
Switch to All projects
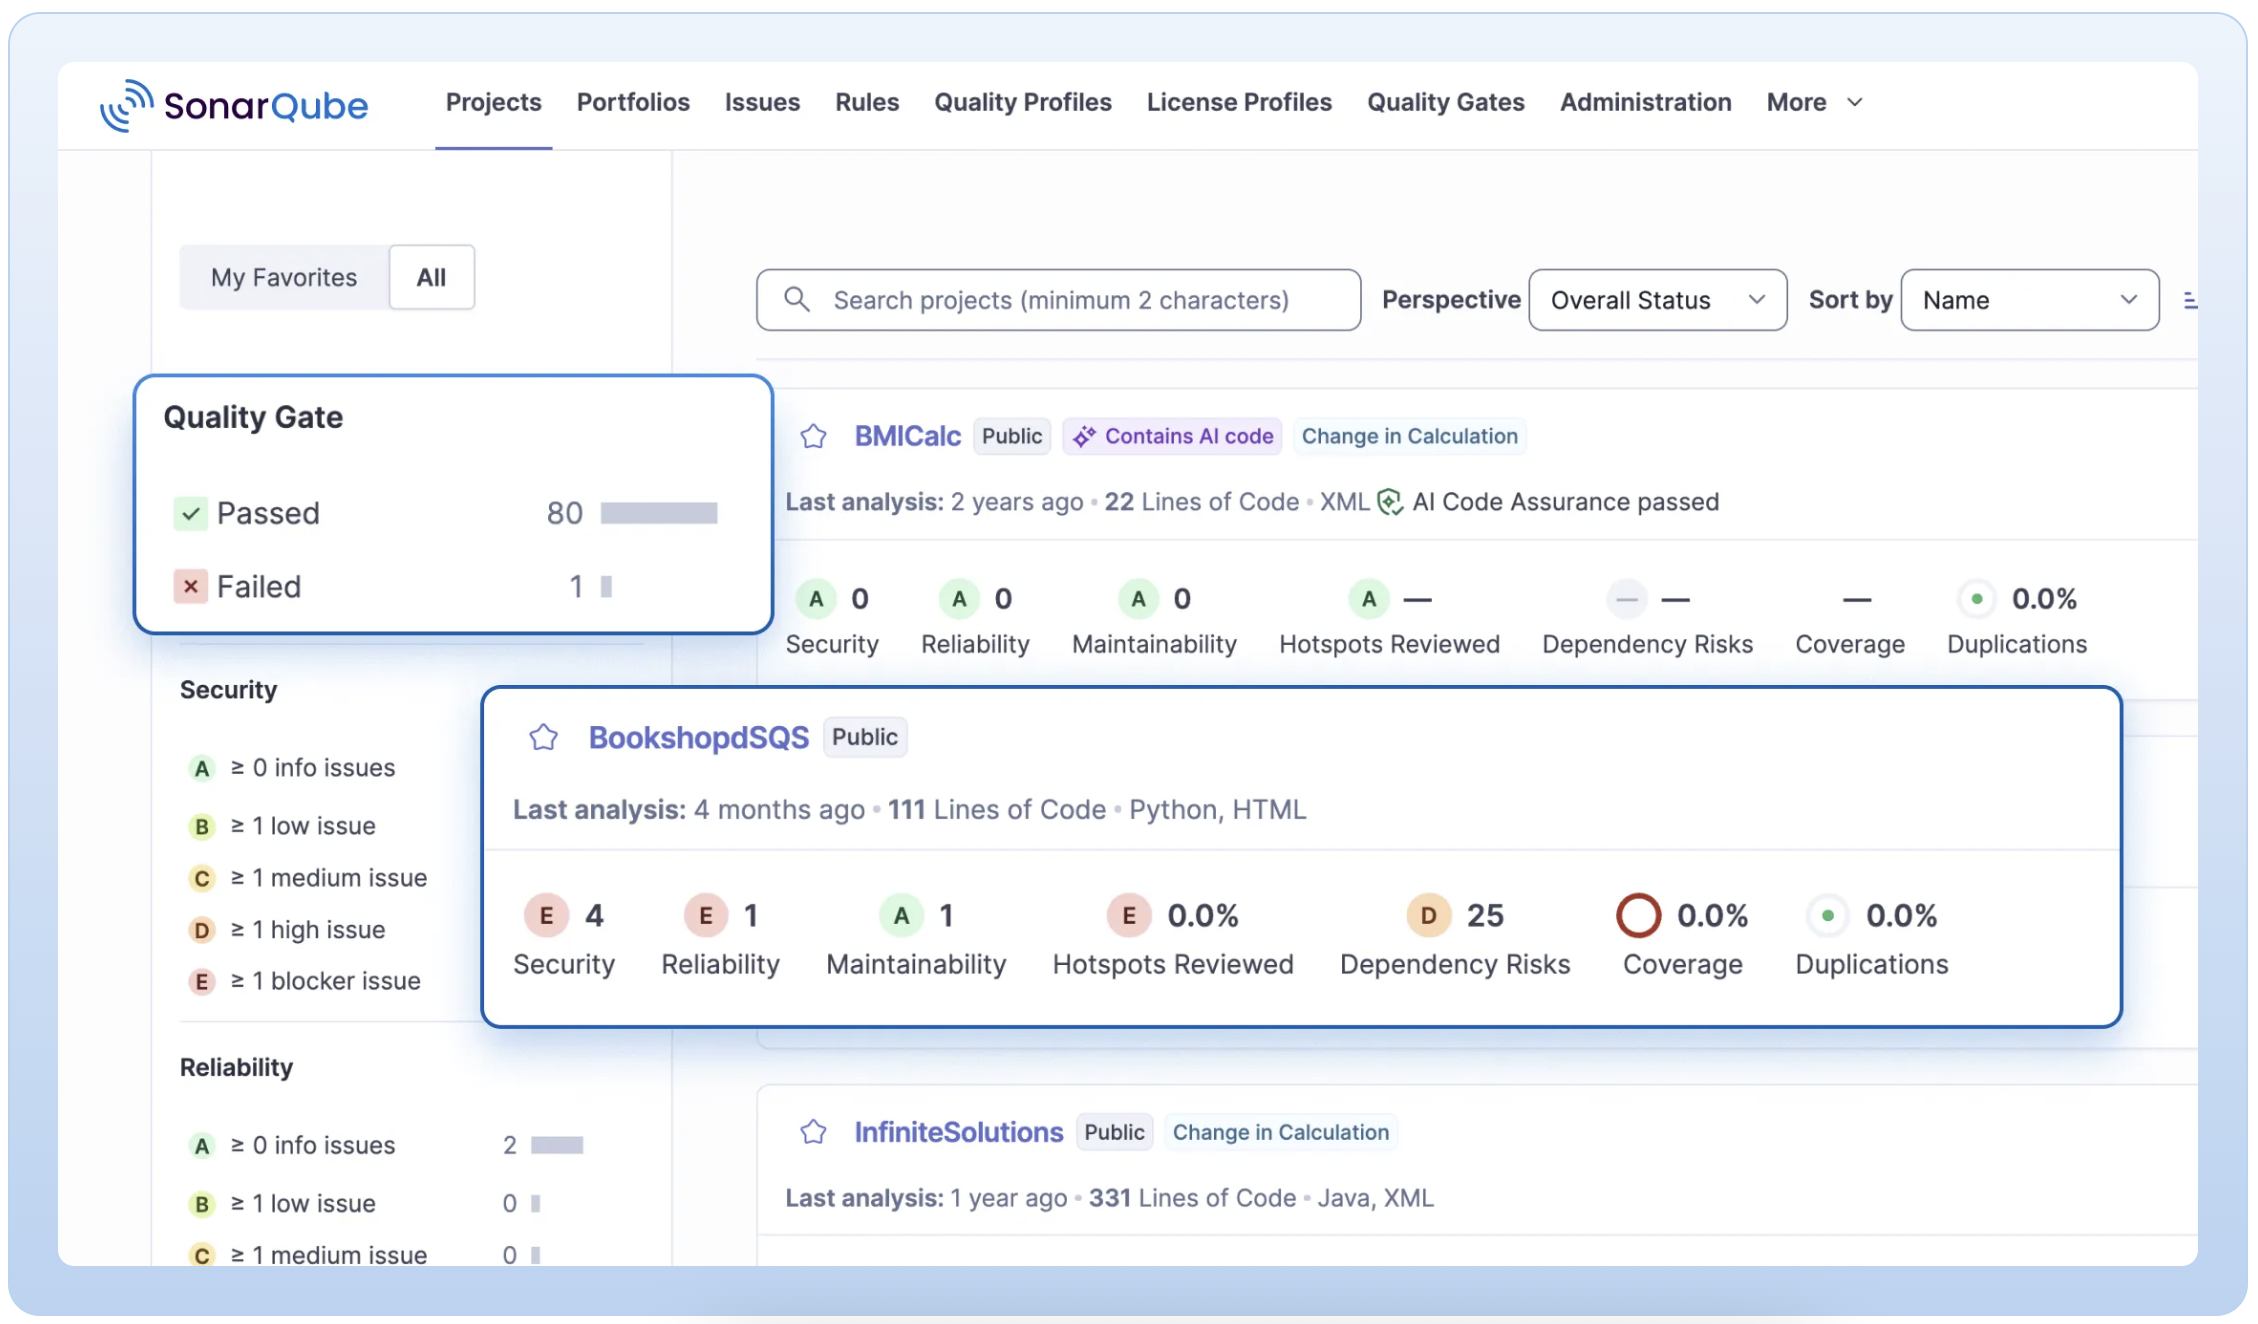click(x=431, y=277)
